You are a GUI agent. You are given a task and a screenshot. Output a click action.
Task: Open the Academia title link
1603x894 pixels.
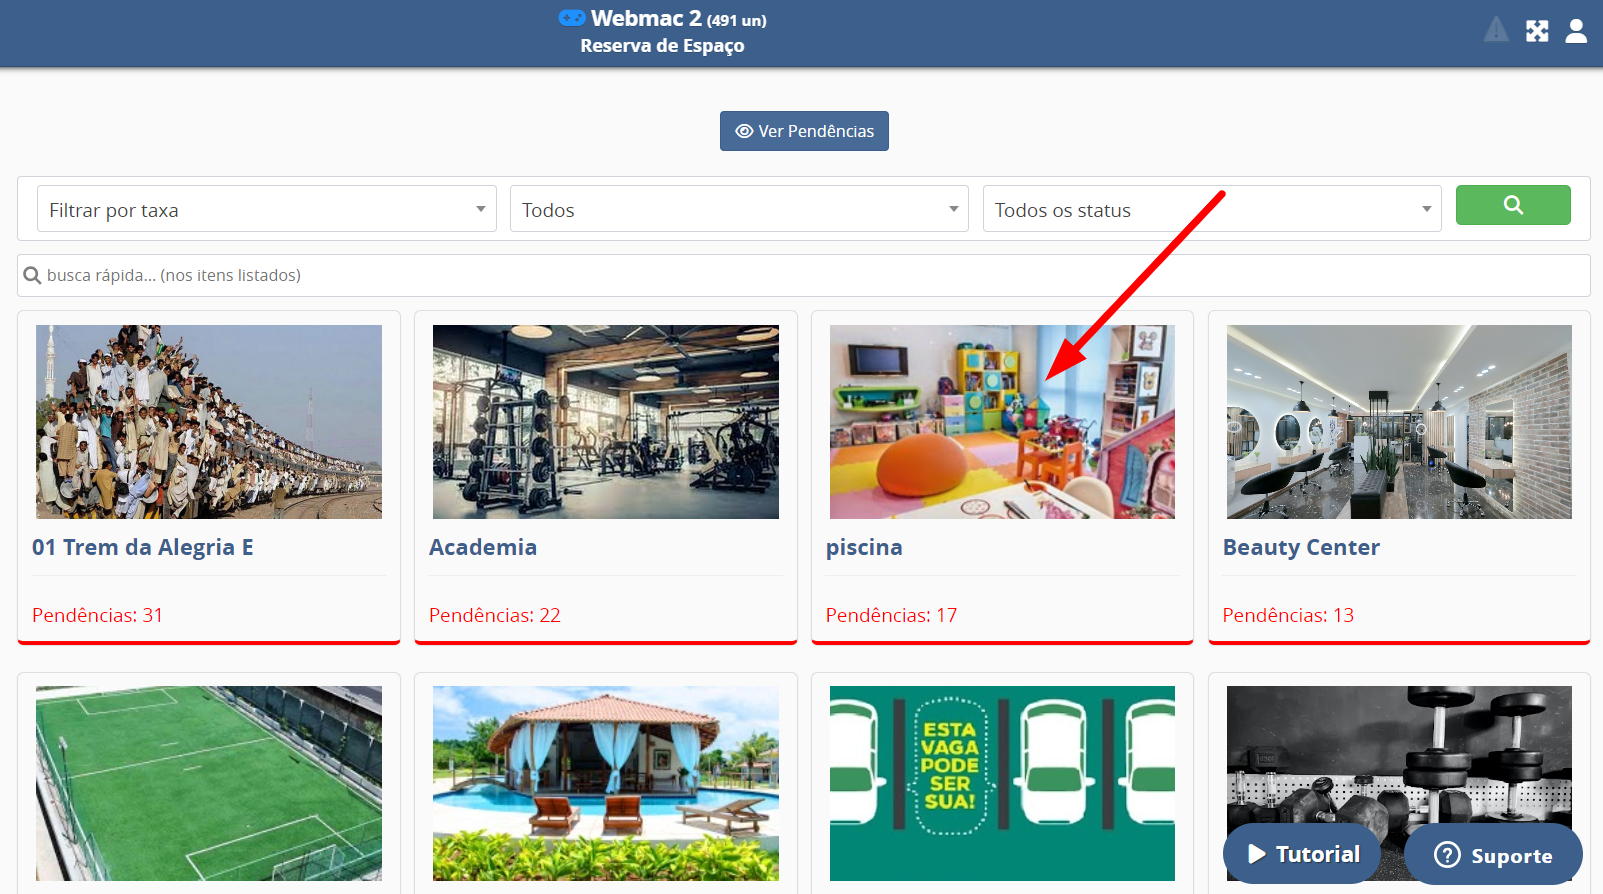[483, 547]
